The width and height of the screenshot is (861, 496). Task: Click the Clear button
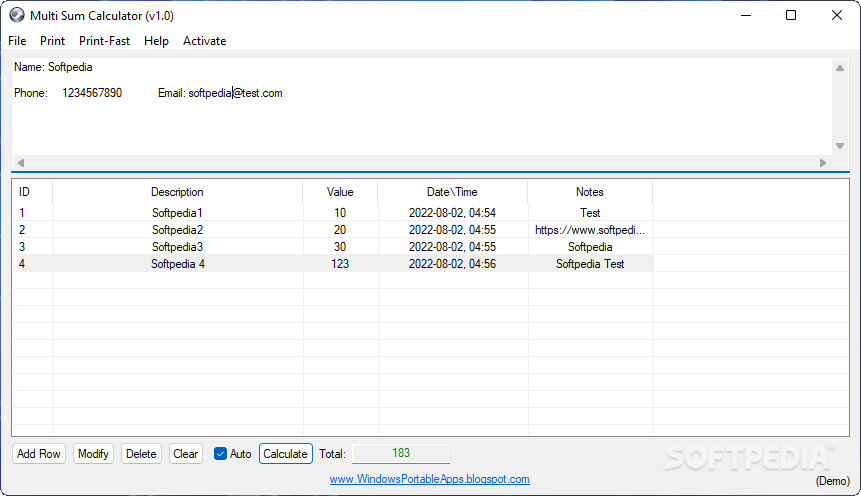click(186, 454)
